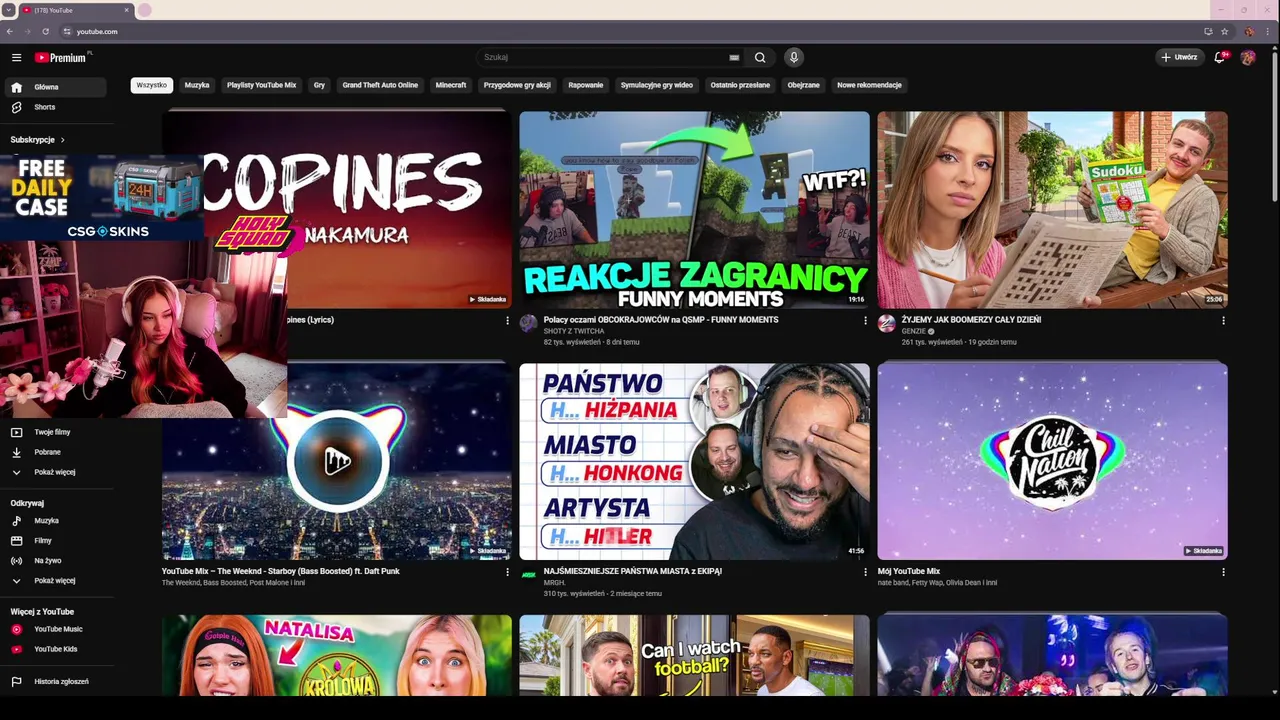
Task: Open options menu for NAJŚMIESZNIEJSZE PAŃSTWA video
Action: [865, 572]
